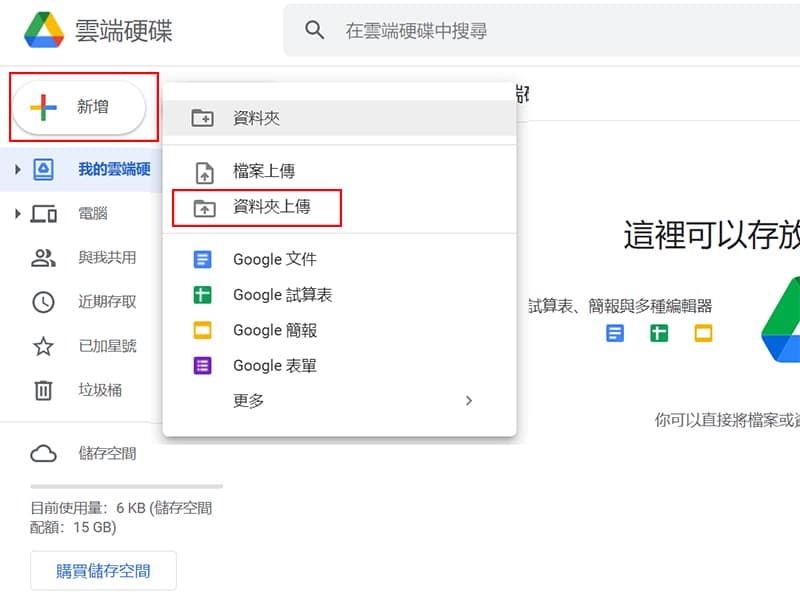The height and width of the screenshot is (600, 800).
Task: Click the file upload icon beside 檔案上傳
Action: [205, 172]
